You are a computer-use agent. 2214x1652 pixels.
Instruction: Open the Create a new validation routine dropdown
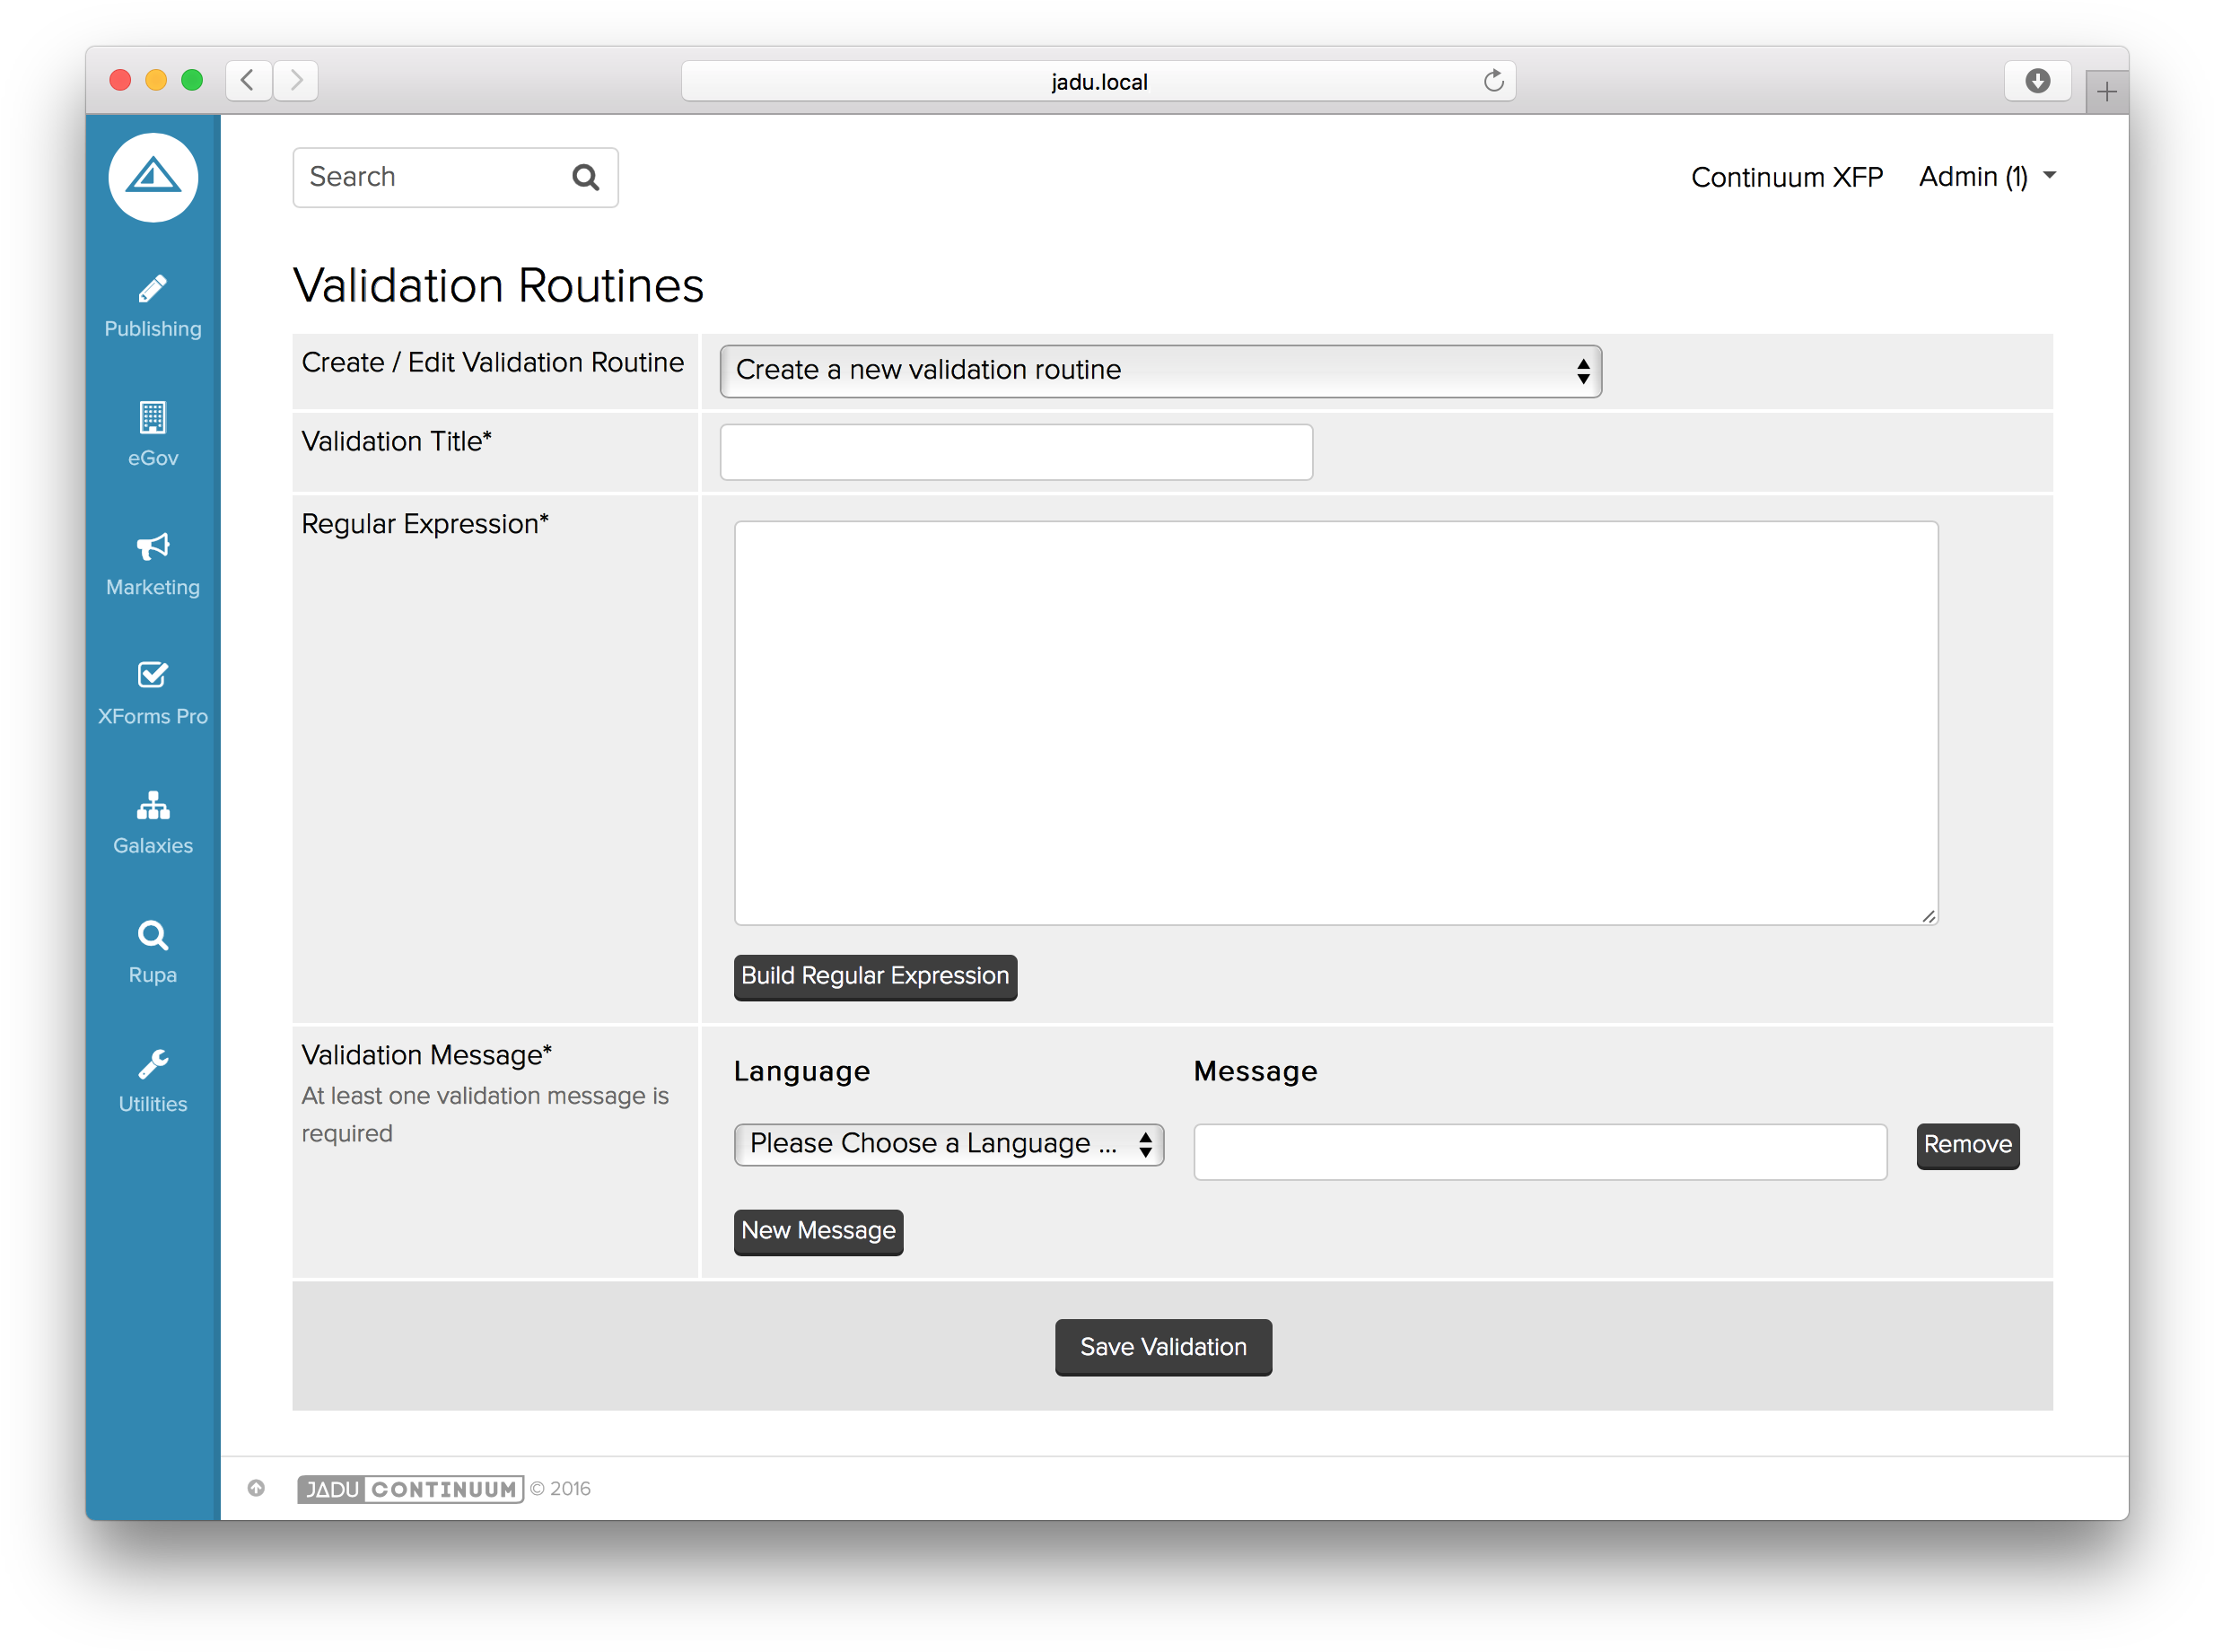1159,370
